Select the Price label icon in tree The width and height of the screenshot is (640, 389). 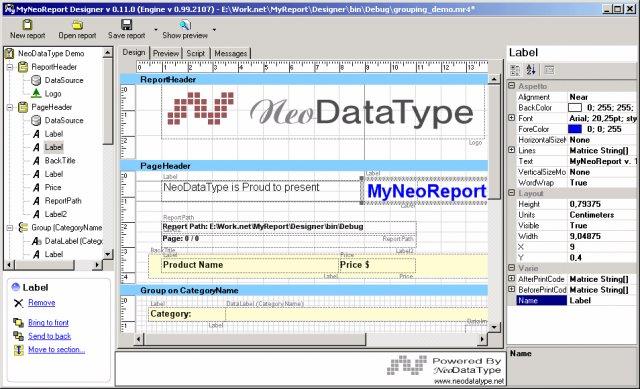coord(36,188)
